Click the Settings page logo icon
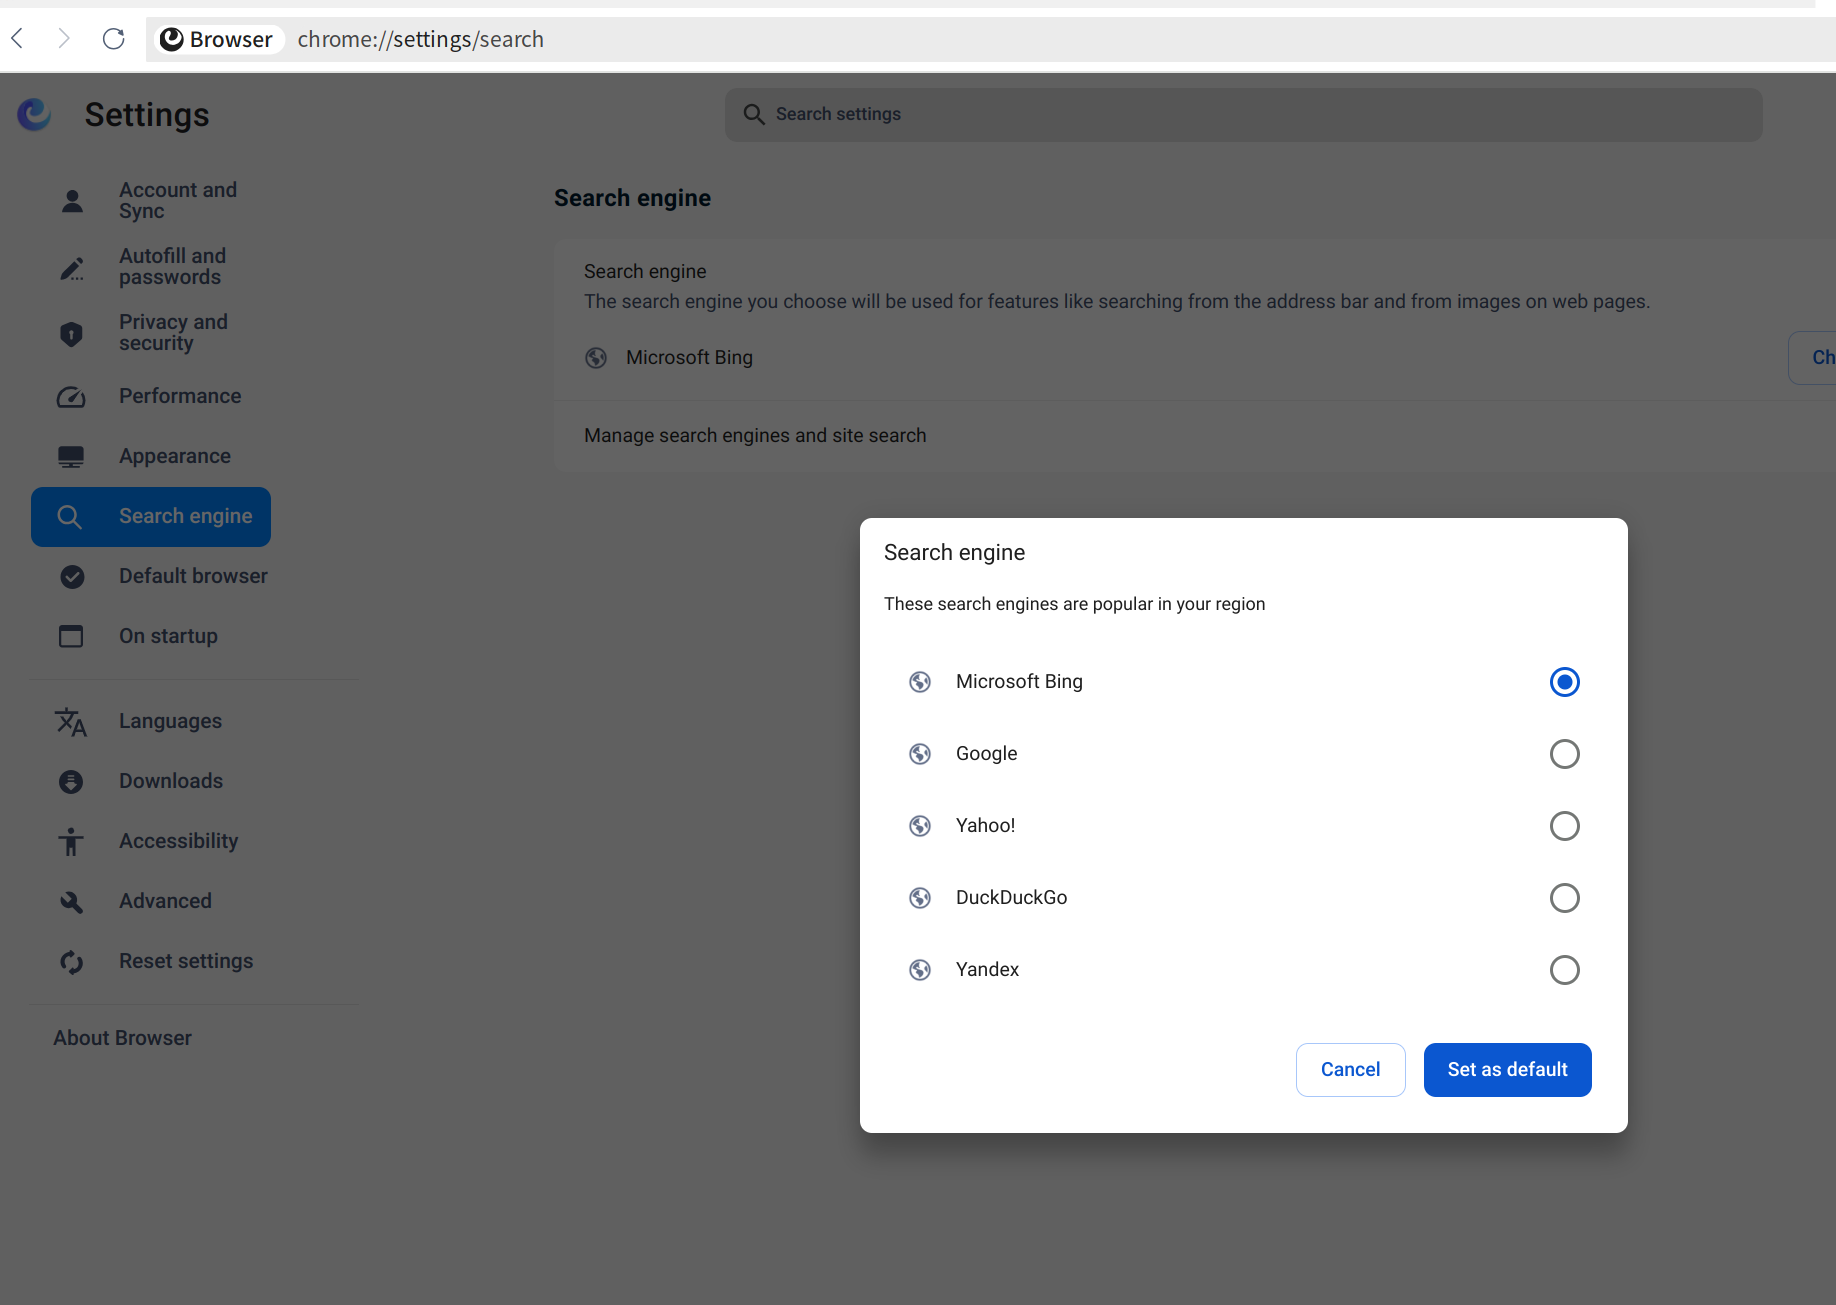Image resolution: width=1836 pixels, height=1305 pixels. click(x=35, y=115)
